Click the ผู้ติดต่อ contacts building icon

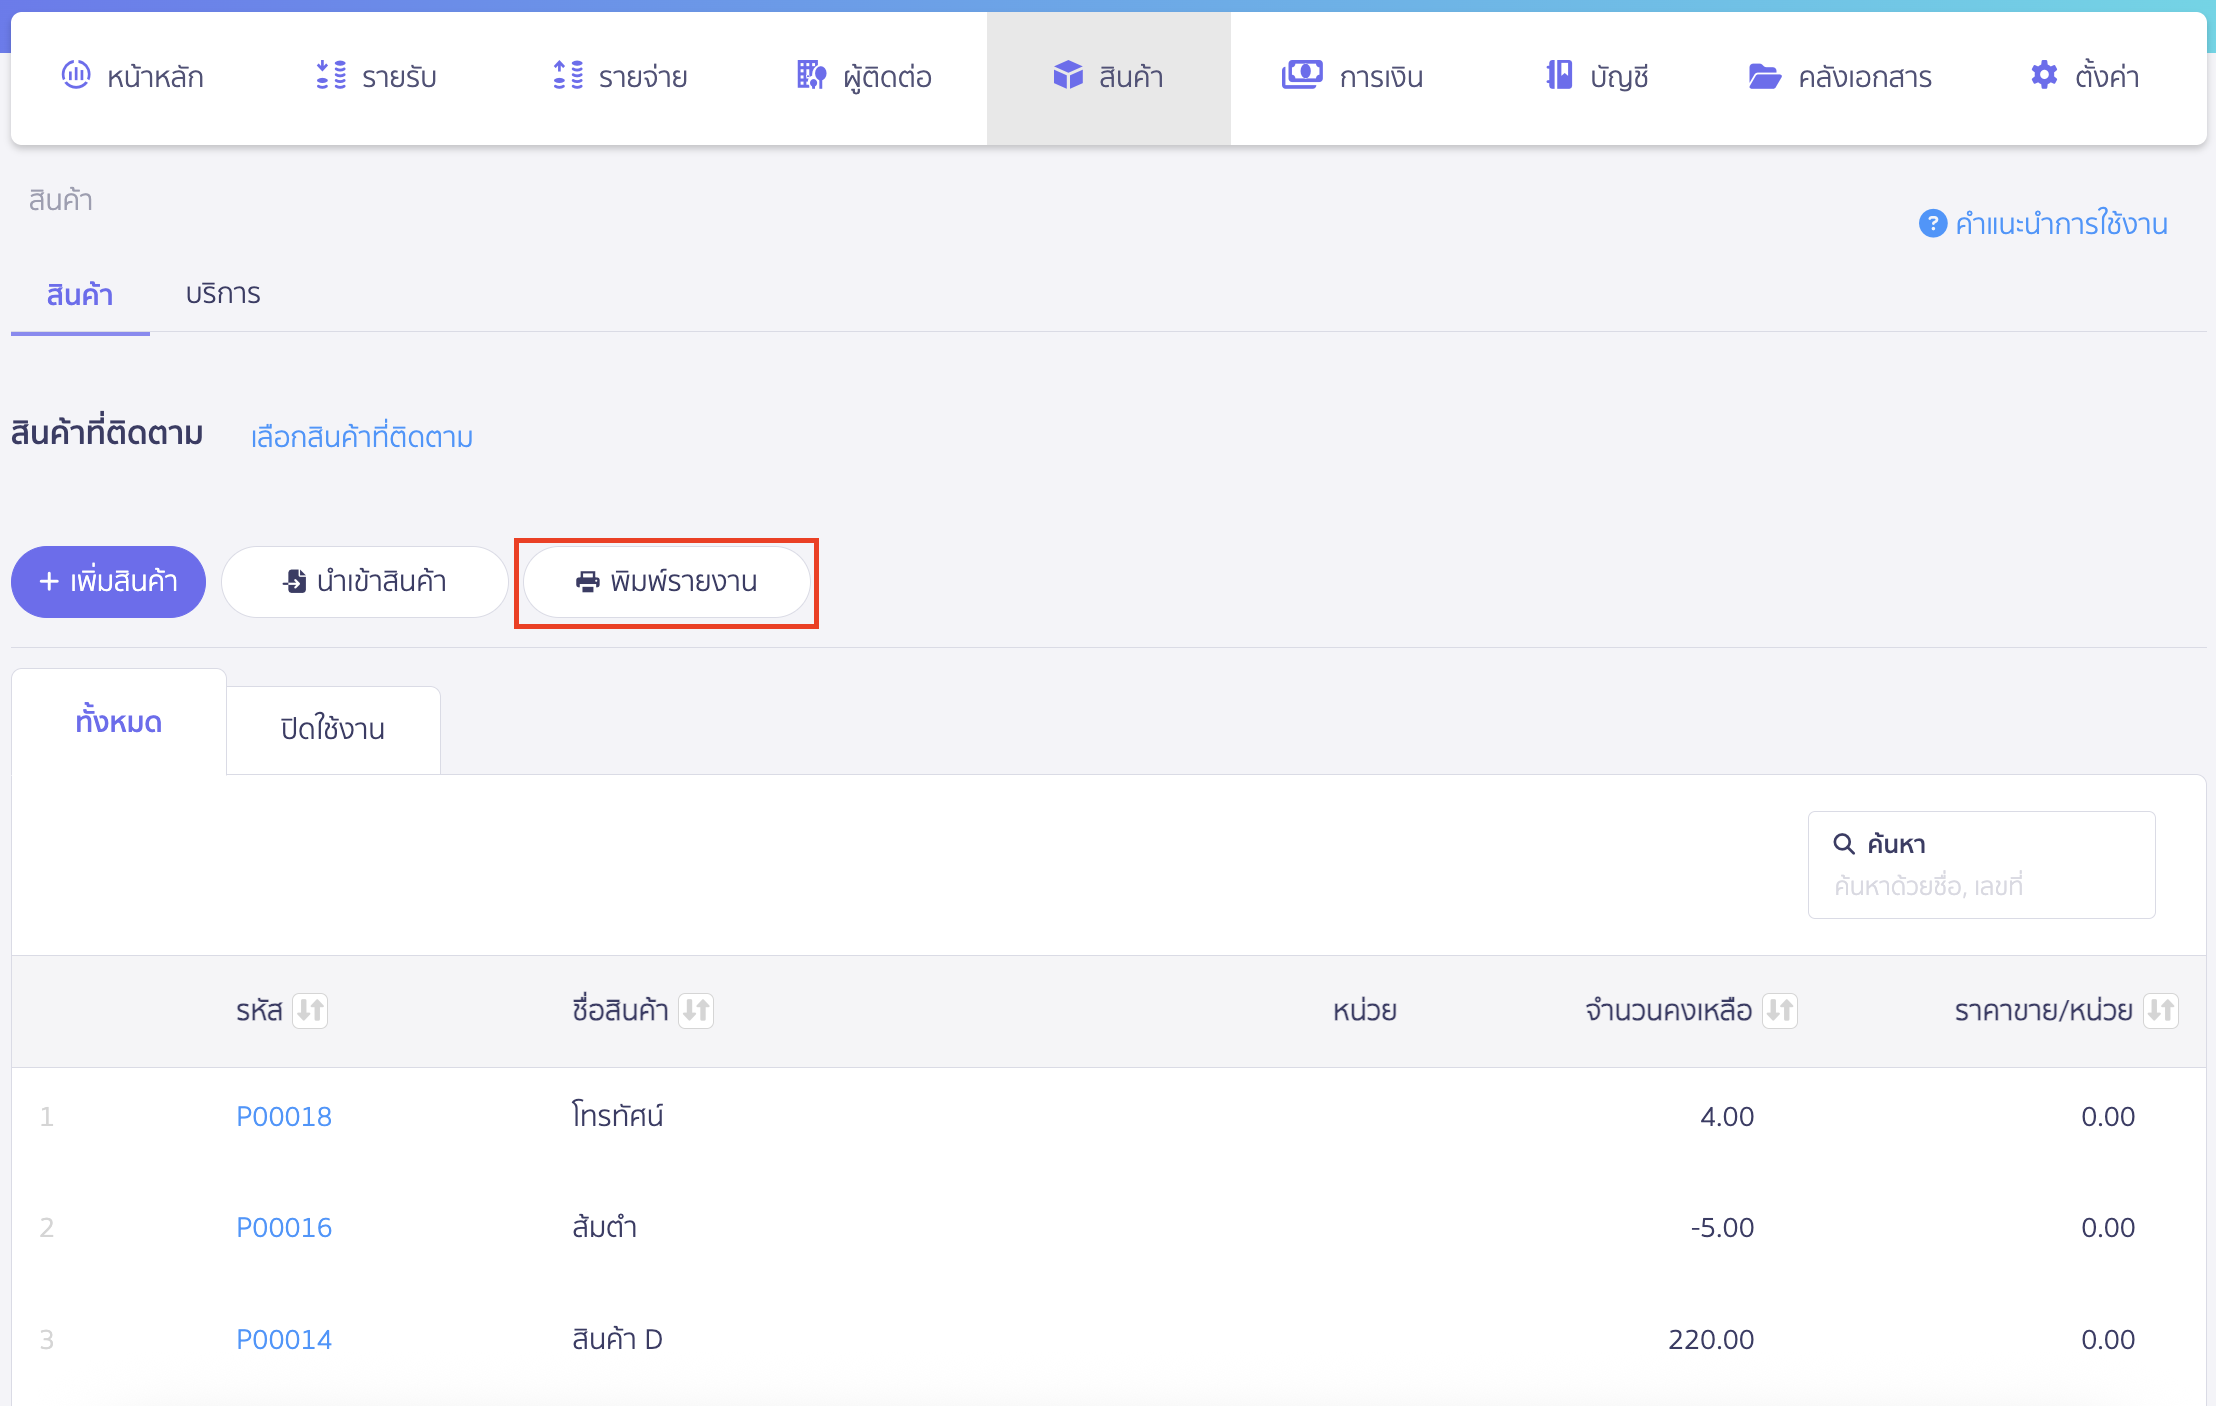tap(811, 75)
